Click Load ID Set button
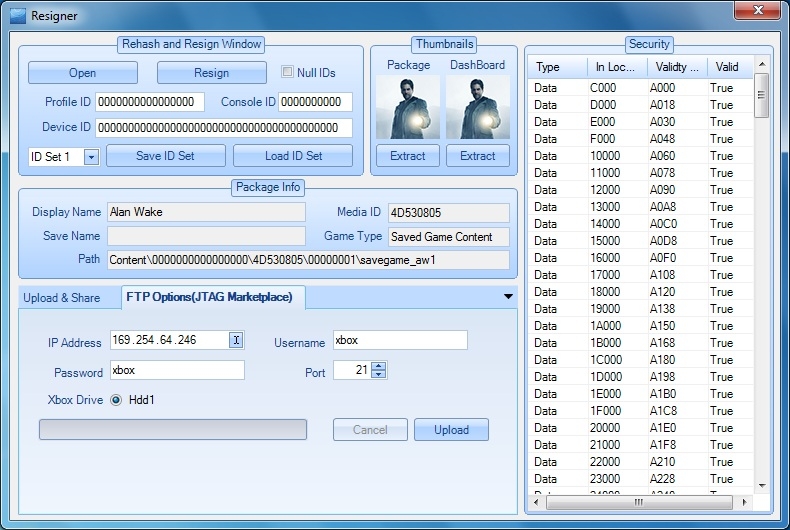 pyautogui.click(x=293, y=156)
